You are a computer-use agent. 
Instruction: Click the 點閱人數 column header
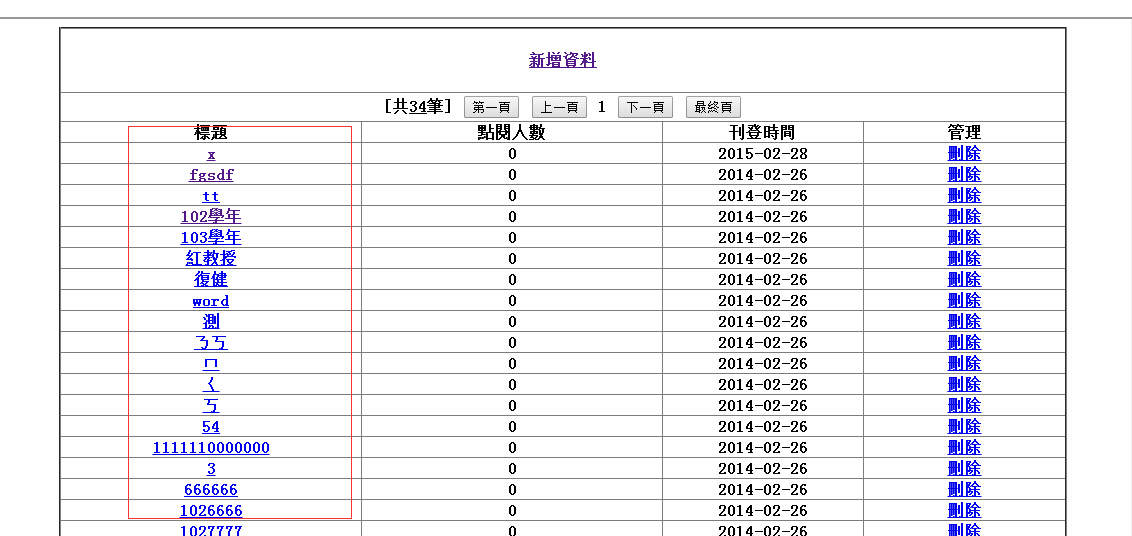511,132
